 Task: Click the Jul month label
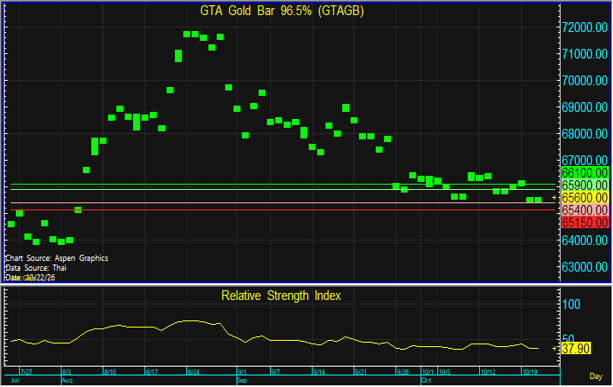(15, 380)
